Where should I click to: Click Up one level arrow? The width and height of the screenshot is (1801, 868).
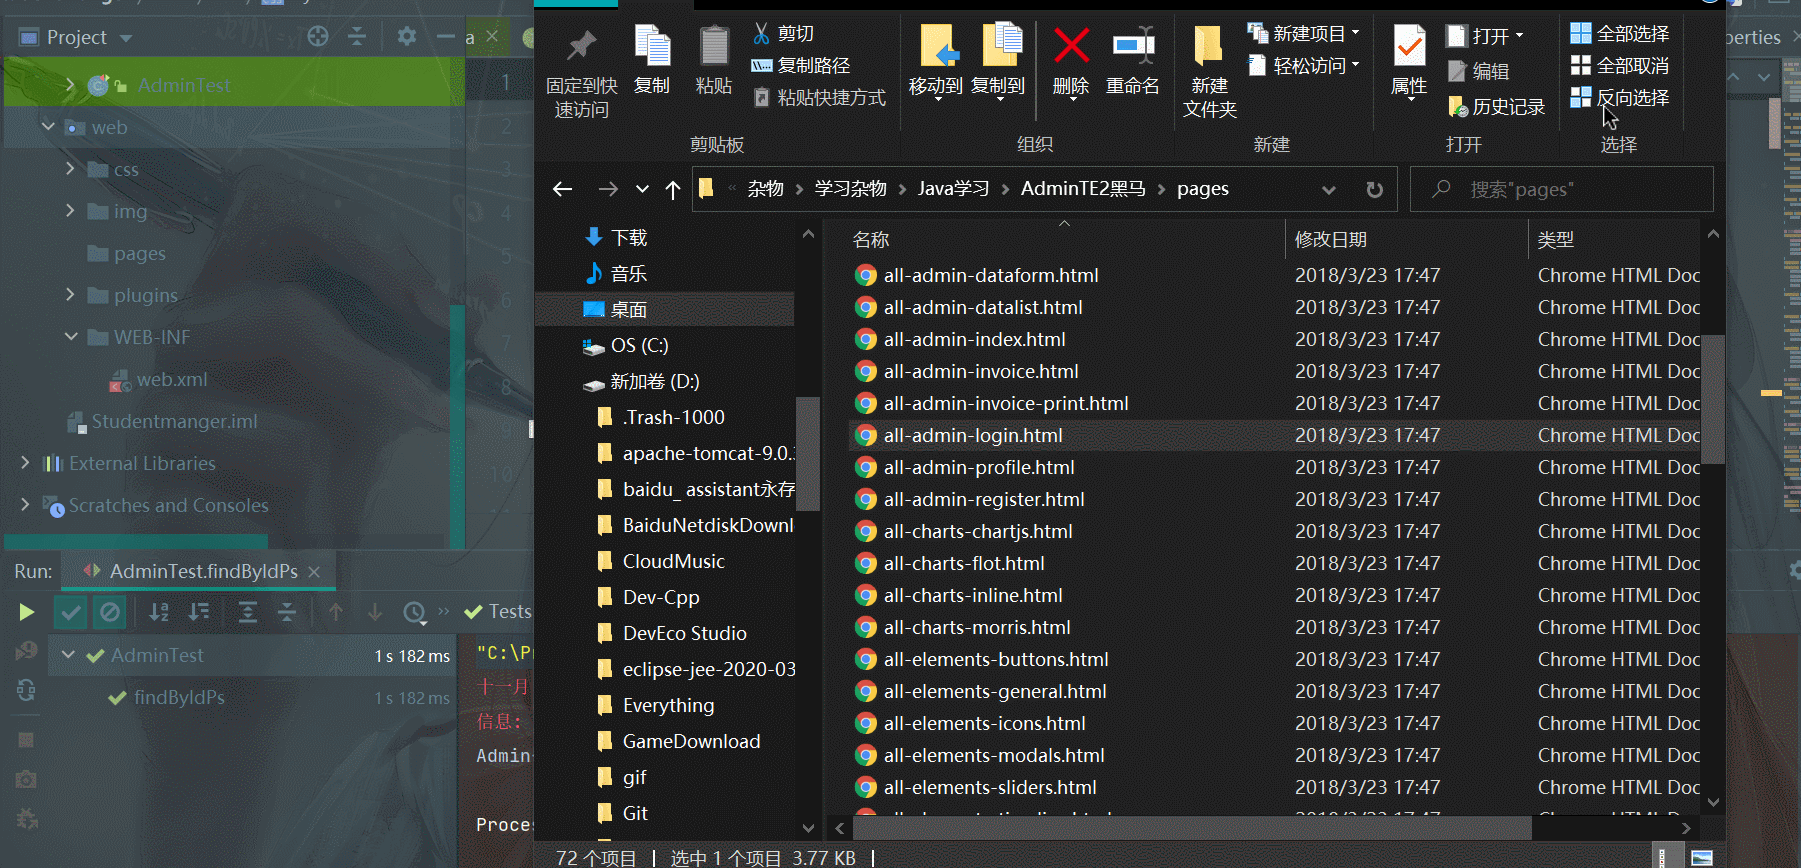[x=673, y=189]
